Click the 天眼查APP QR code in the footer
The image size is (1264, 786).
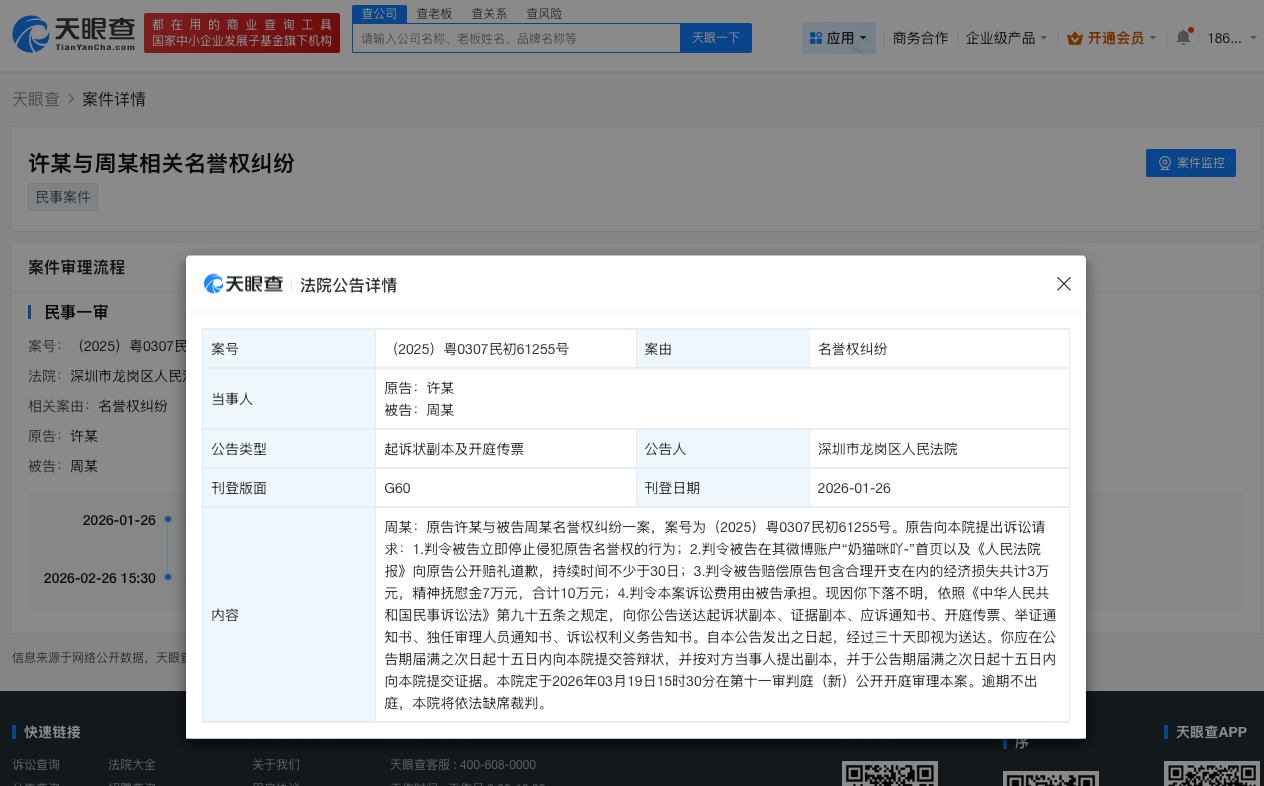click(1212, 775)
